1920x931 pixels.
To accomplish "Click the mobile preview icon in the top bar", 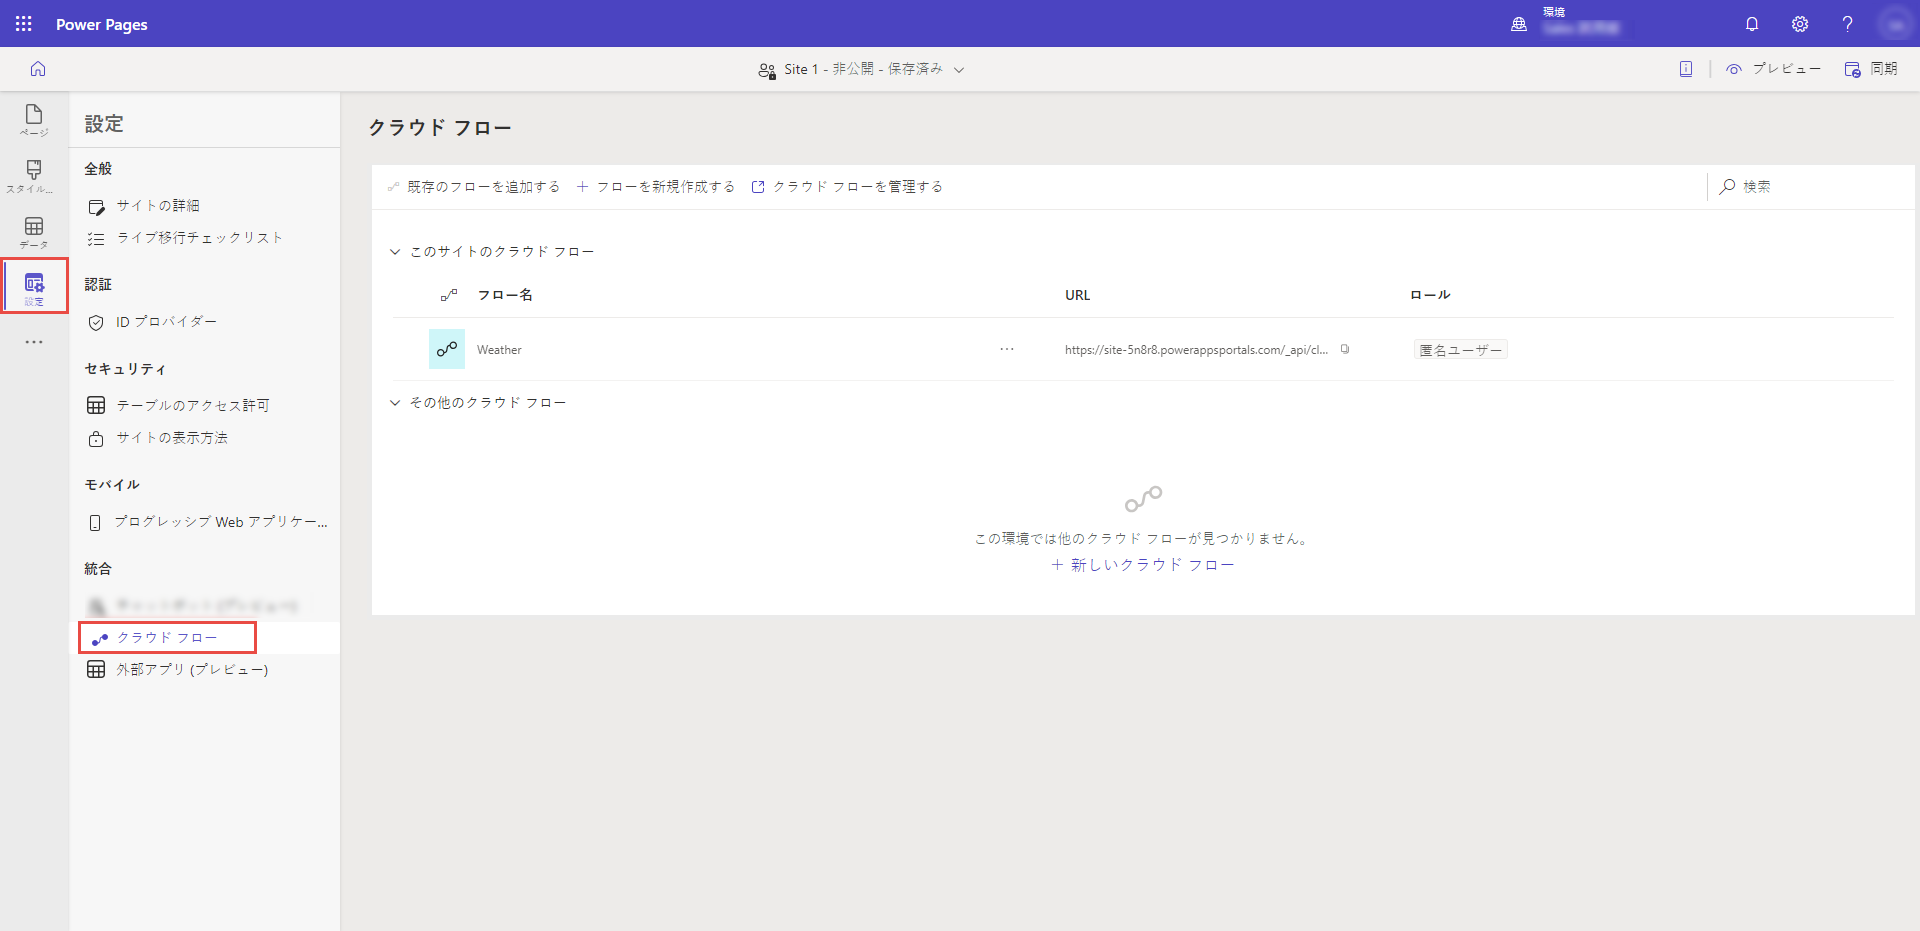I will [1686, 69].
